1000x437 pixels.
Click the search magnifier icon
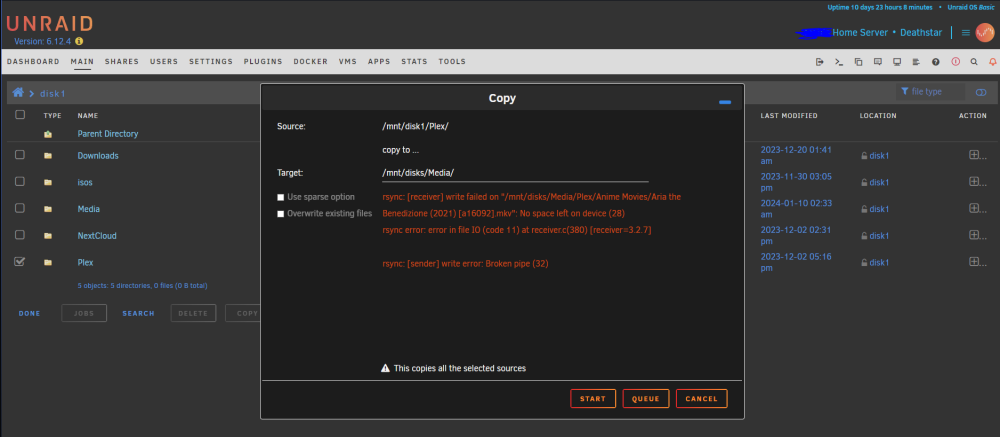coord(974,62)
